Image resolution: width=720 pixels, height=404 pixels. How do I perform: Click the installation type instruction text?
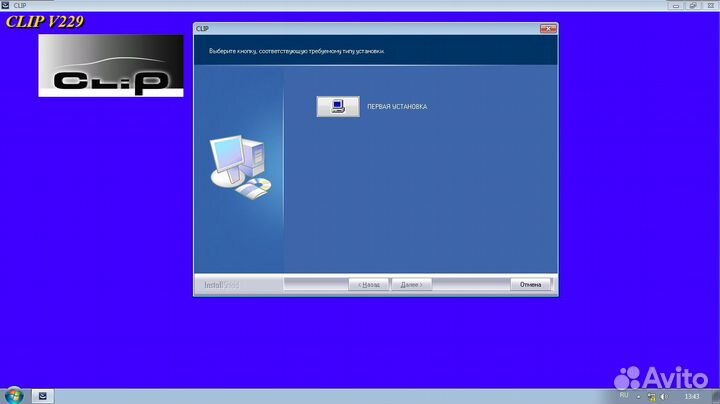tap(297, 51)
